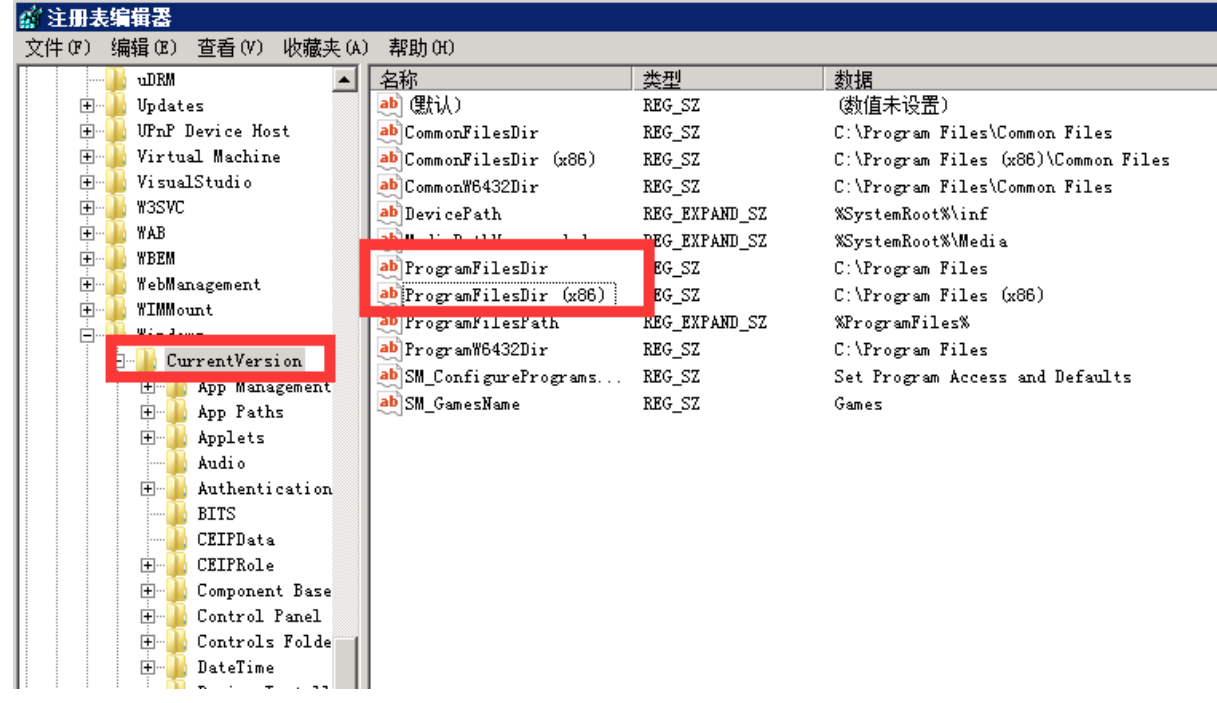Open the 查看(V) menu
The image size is (1217, 703).
[x=230, y=48]
